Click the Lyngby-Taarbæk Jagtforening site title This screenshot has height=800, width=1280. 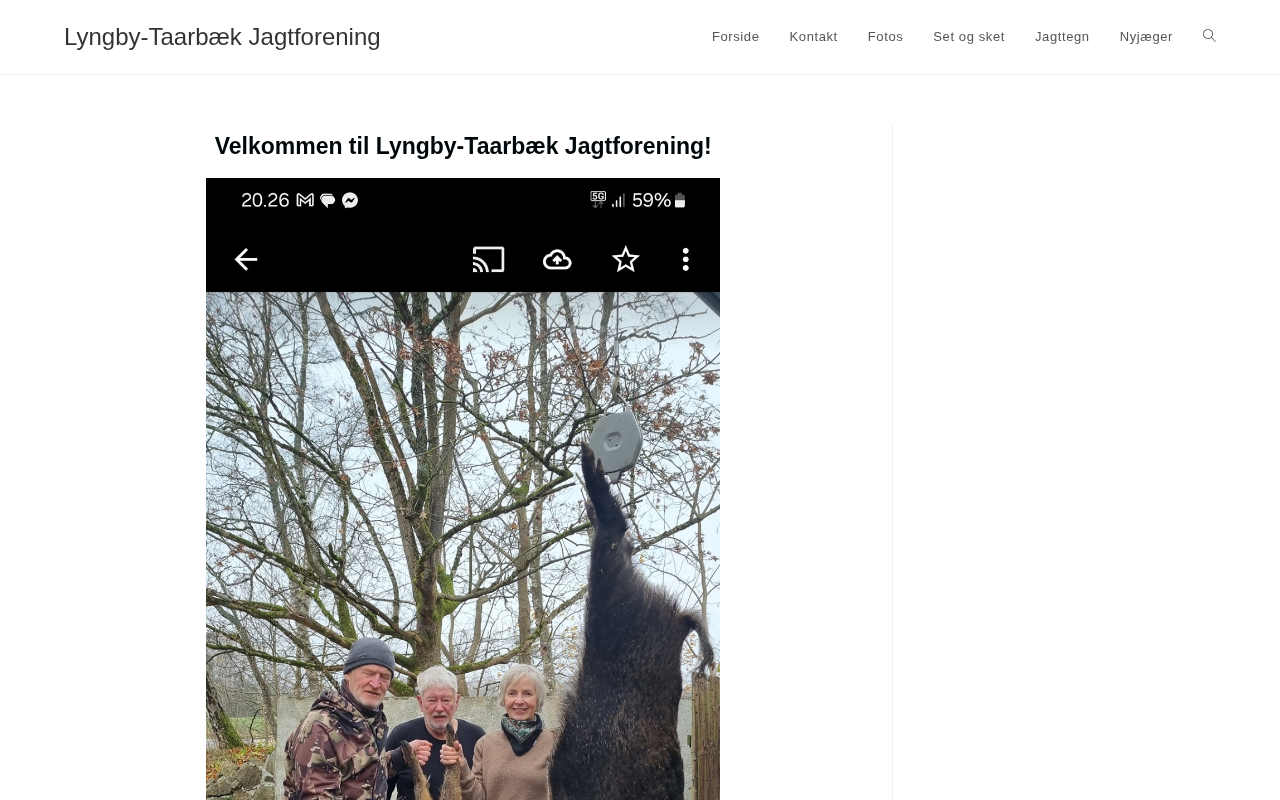pos(222,37)
